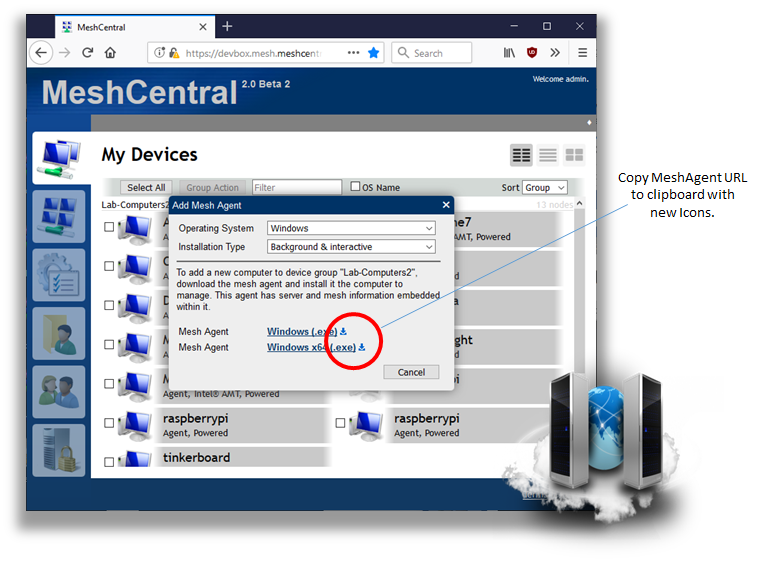Download the Windows (.exe) mesh agent link
The image size is (757, 577).
[302, 332]
